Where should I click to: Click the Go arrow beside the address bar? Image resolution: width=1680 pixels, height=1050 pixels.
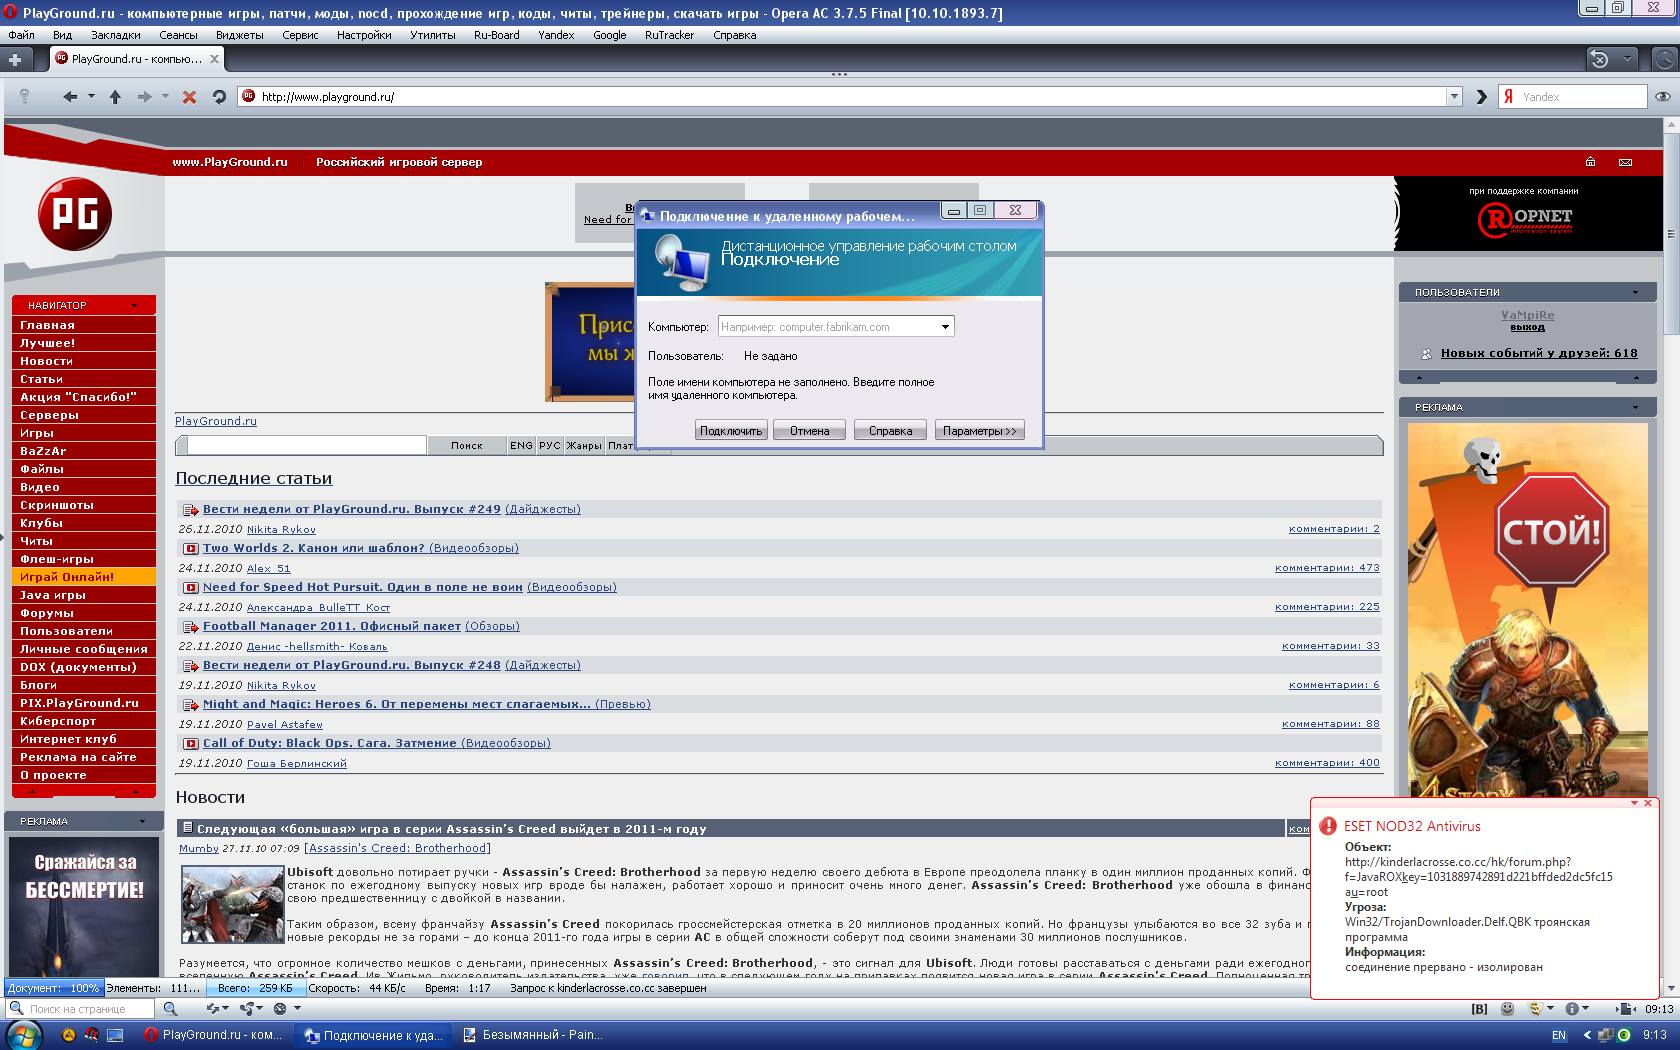tap(1482, 97)
